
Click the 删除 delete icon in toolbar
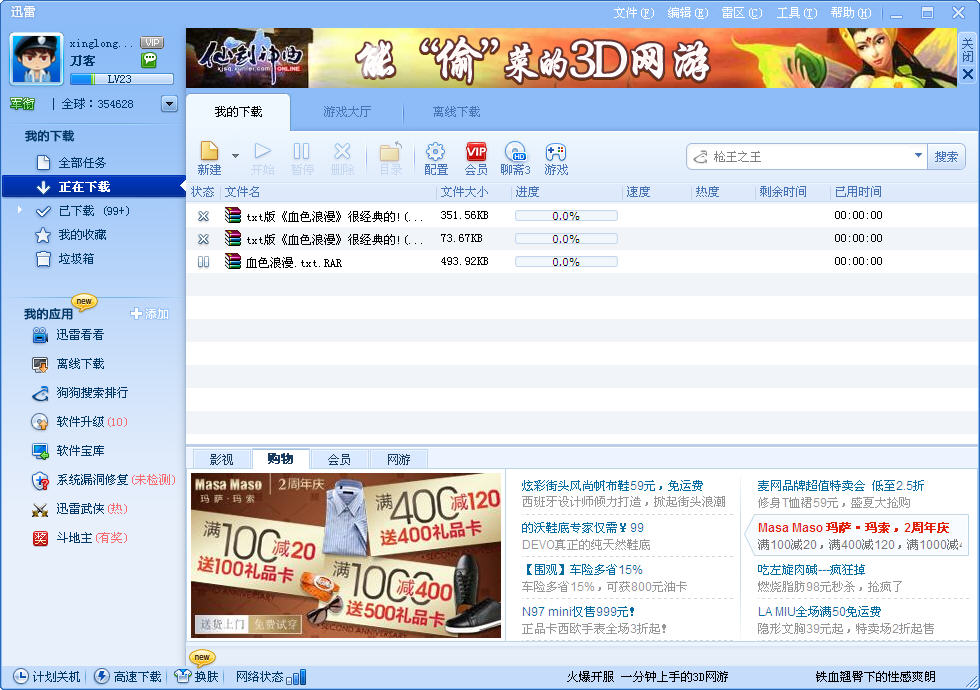342,151
